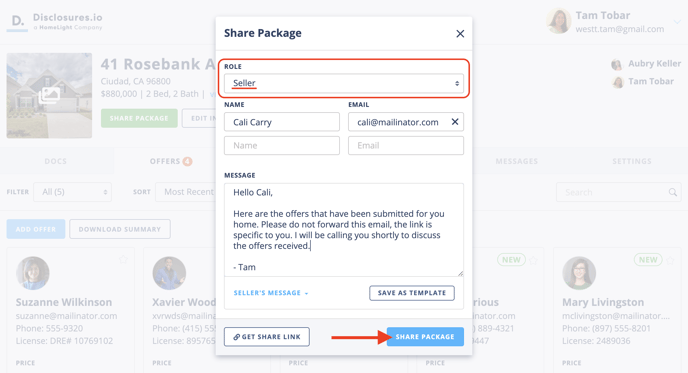The image size is (688, 373).
Task: Click the empty Name input field
Action: pos(282,146)
